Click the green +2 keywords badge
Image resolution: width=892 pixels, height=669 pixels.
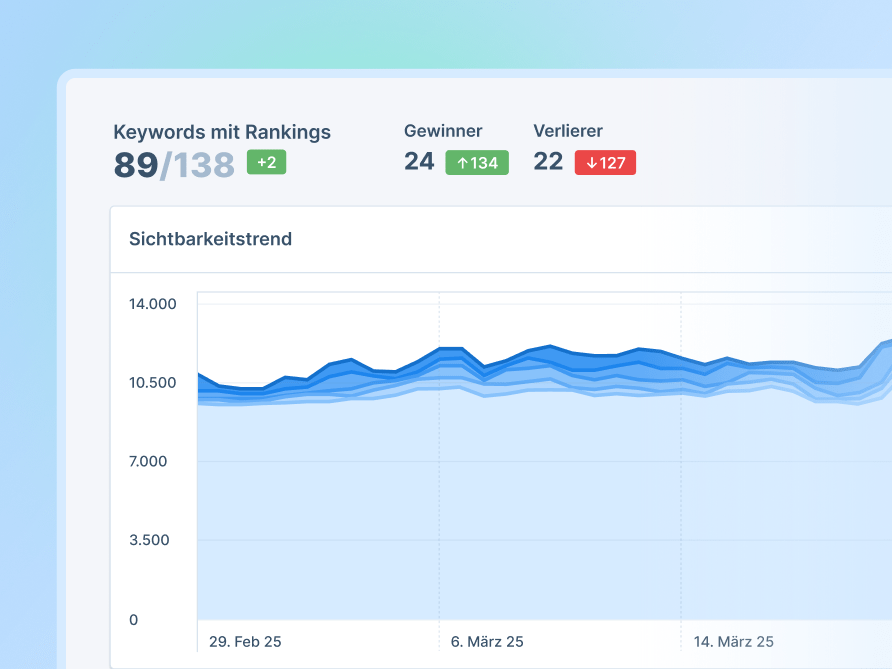pyautogui.click(x=266, y=162)
